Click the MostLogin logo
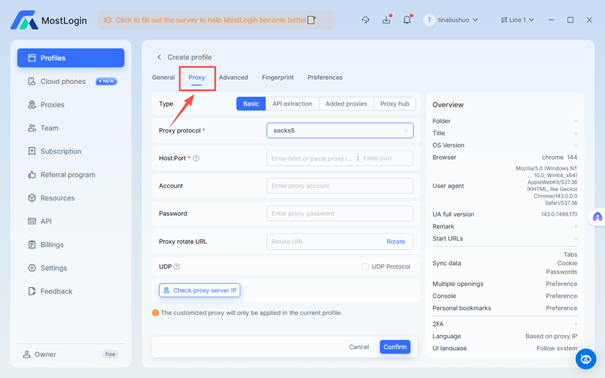The height and width of the screenshot is (378, 605). (49, 20)
